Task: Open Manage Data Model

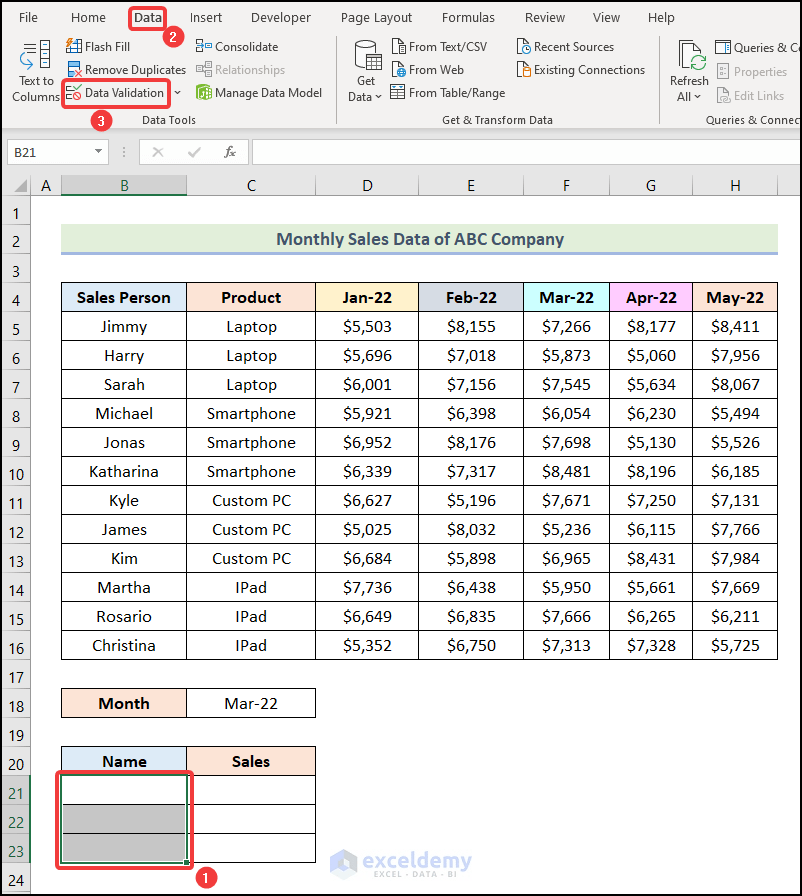Action: 258,92
